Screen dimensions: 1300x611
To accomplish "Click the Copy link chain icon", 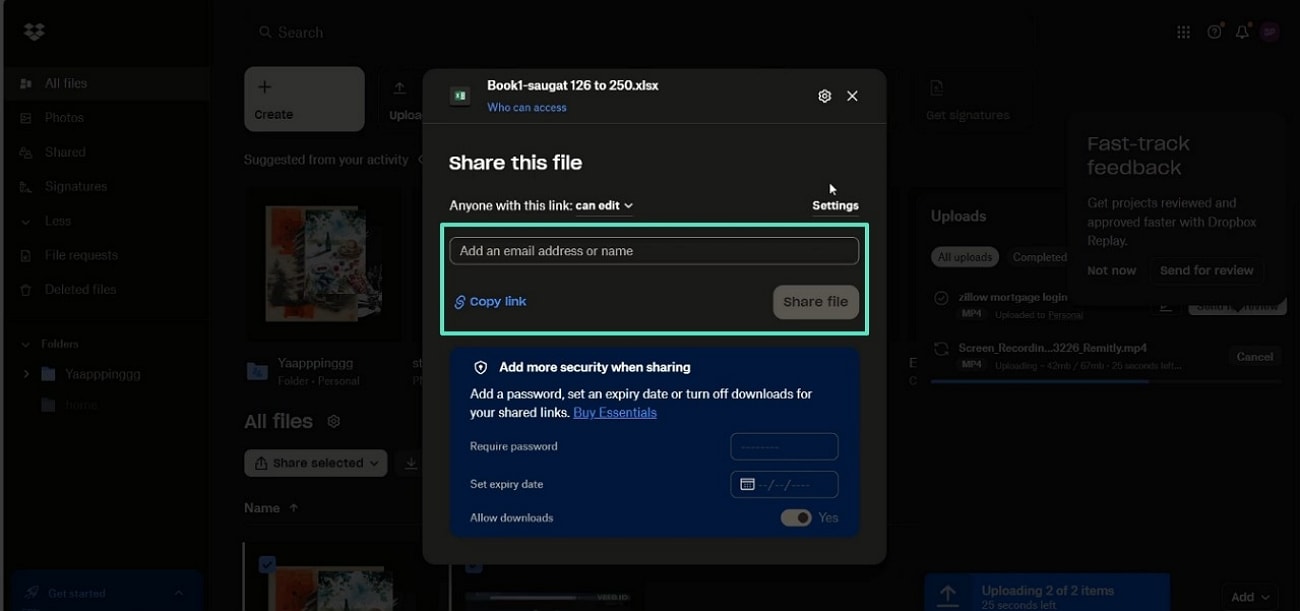I will click(x=460, y=302).
